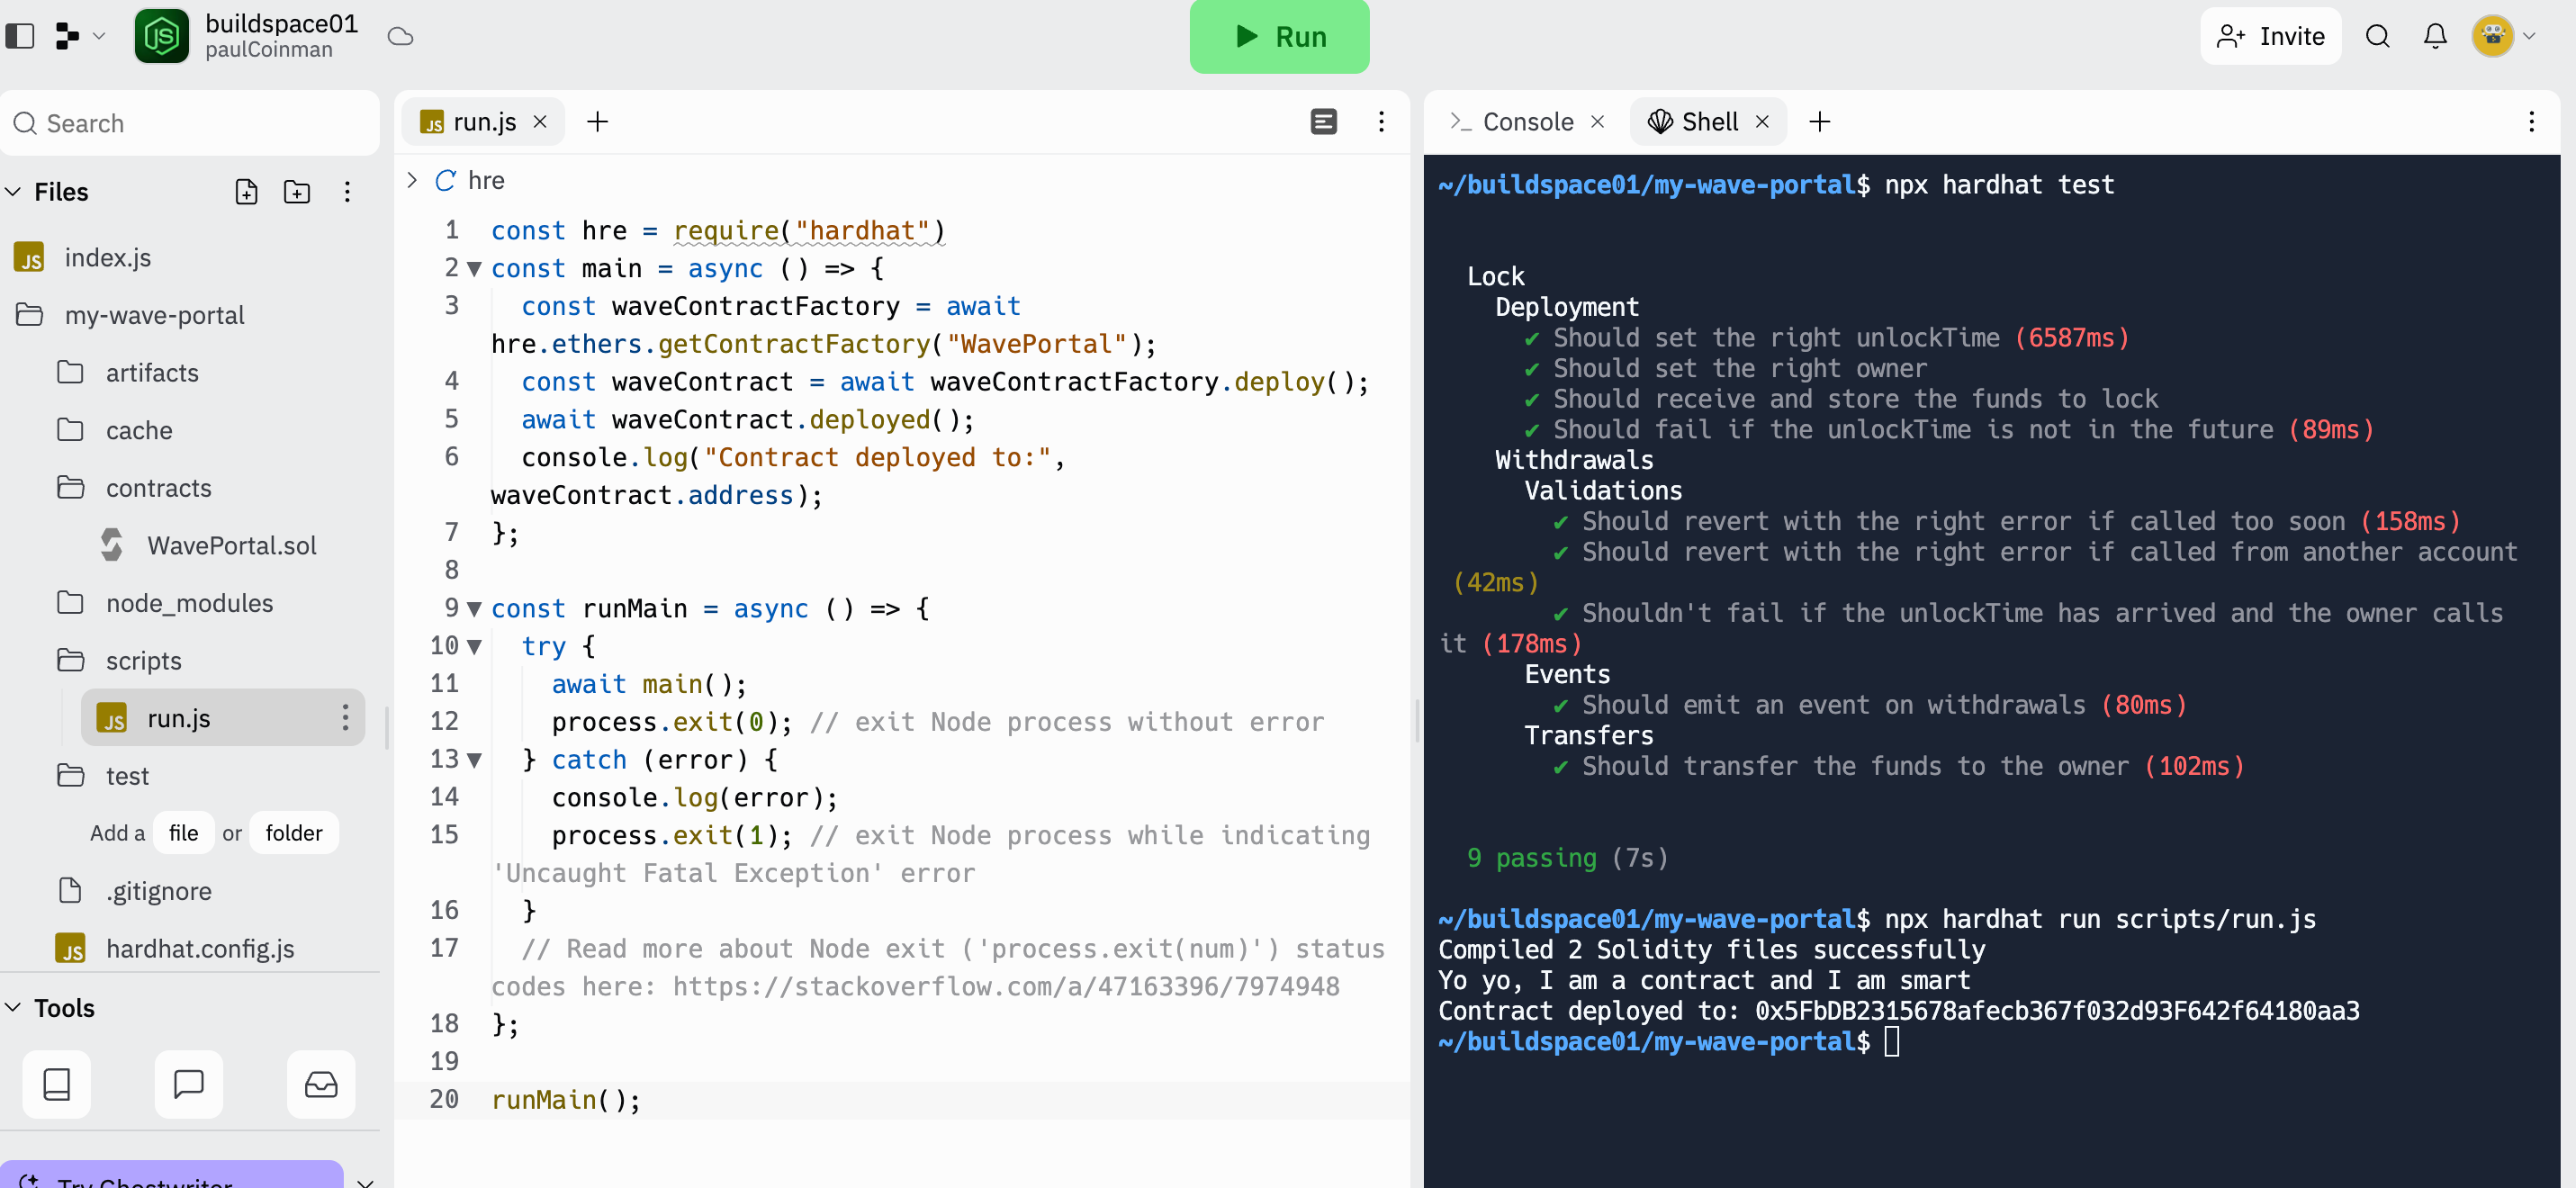Expand the artifacts folder
The image size is (2576, 1188).
pyautogui.click(x=152, y=372)
